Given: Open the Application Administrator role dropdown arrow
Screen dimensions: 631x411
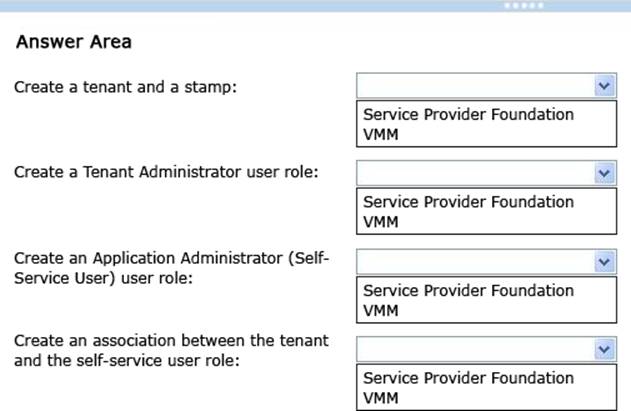Looking at the screenshot, I should tap(604, 262).
